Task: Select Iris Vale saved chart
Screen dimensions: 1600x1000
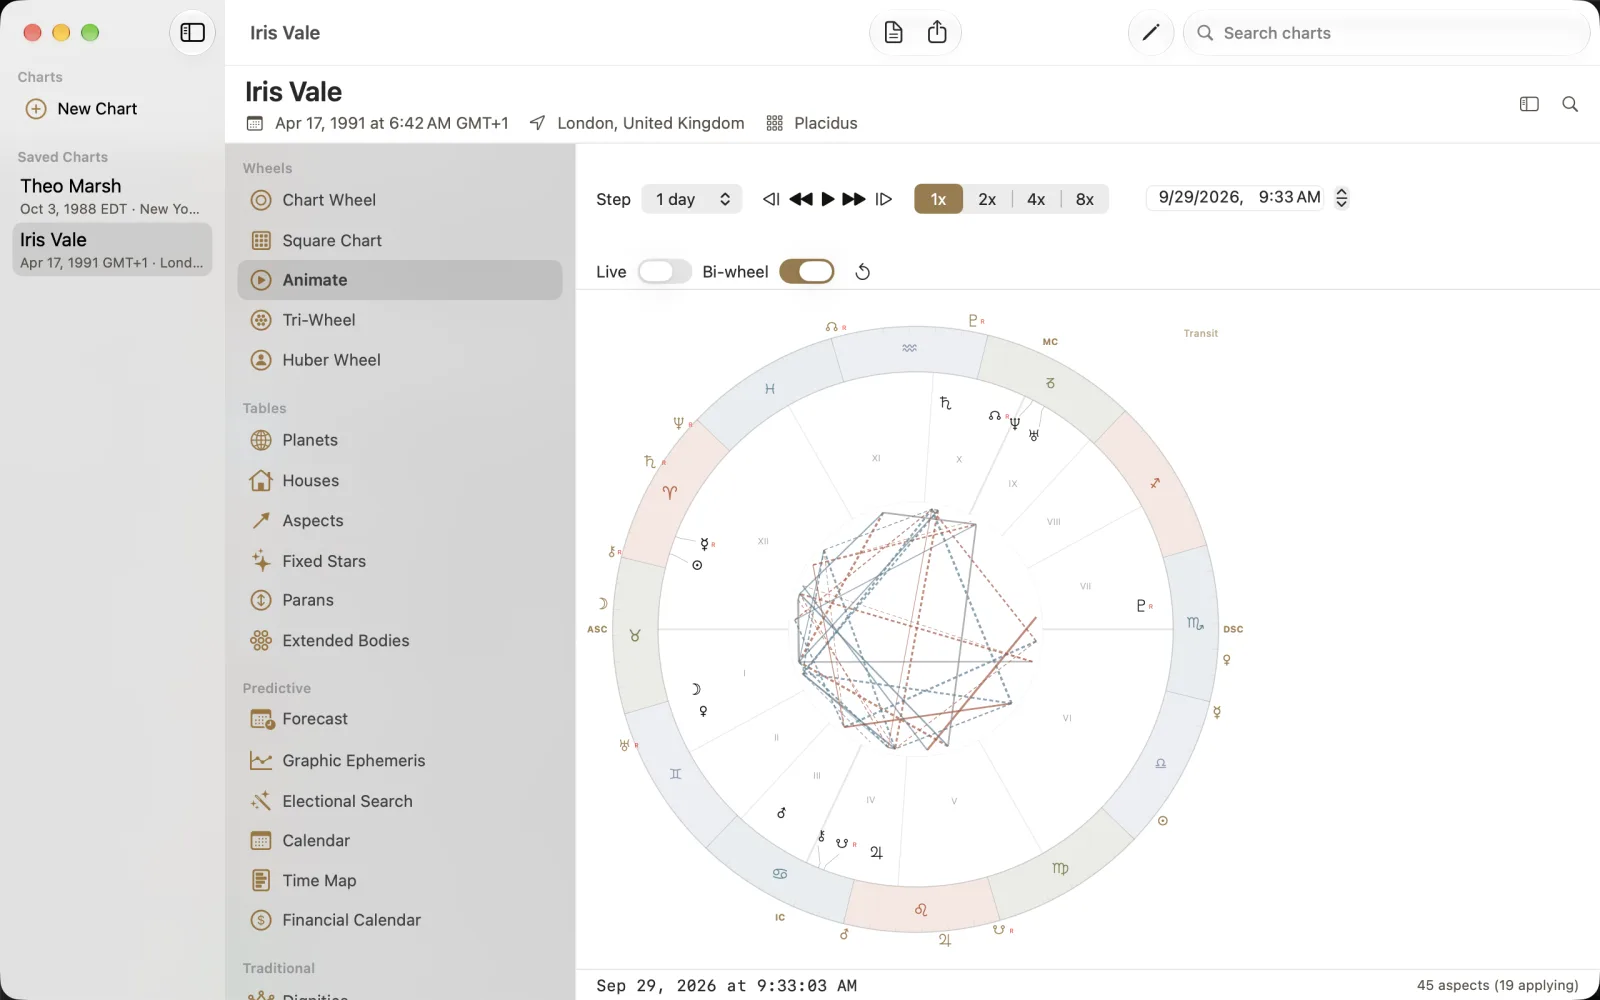Action: coord(112,250)
